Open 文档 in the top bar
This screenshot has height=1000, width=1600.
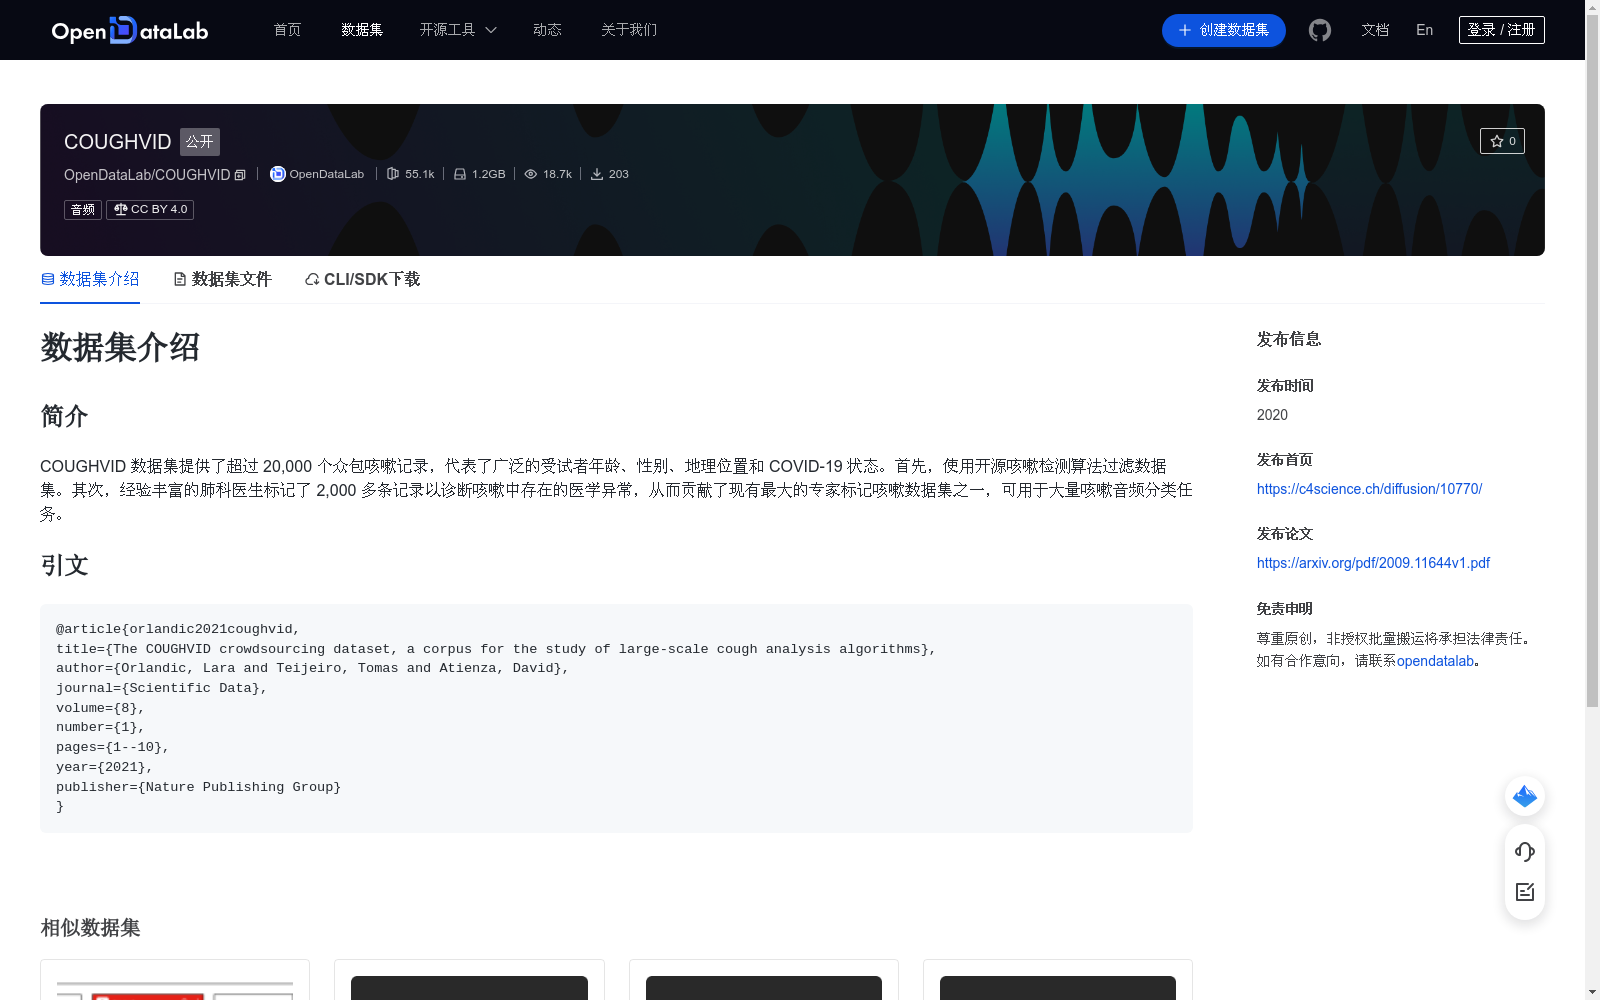click(1375, 30)
